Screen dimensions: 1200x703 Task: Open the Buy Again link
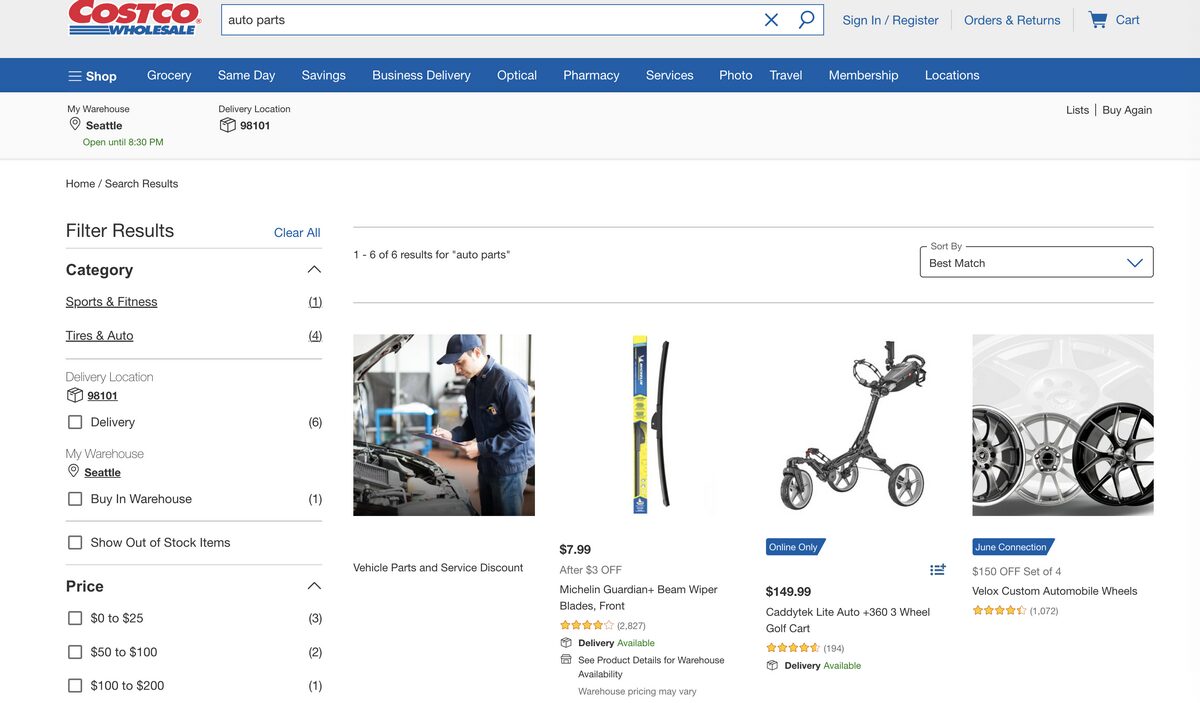point(1127,110)
